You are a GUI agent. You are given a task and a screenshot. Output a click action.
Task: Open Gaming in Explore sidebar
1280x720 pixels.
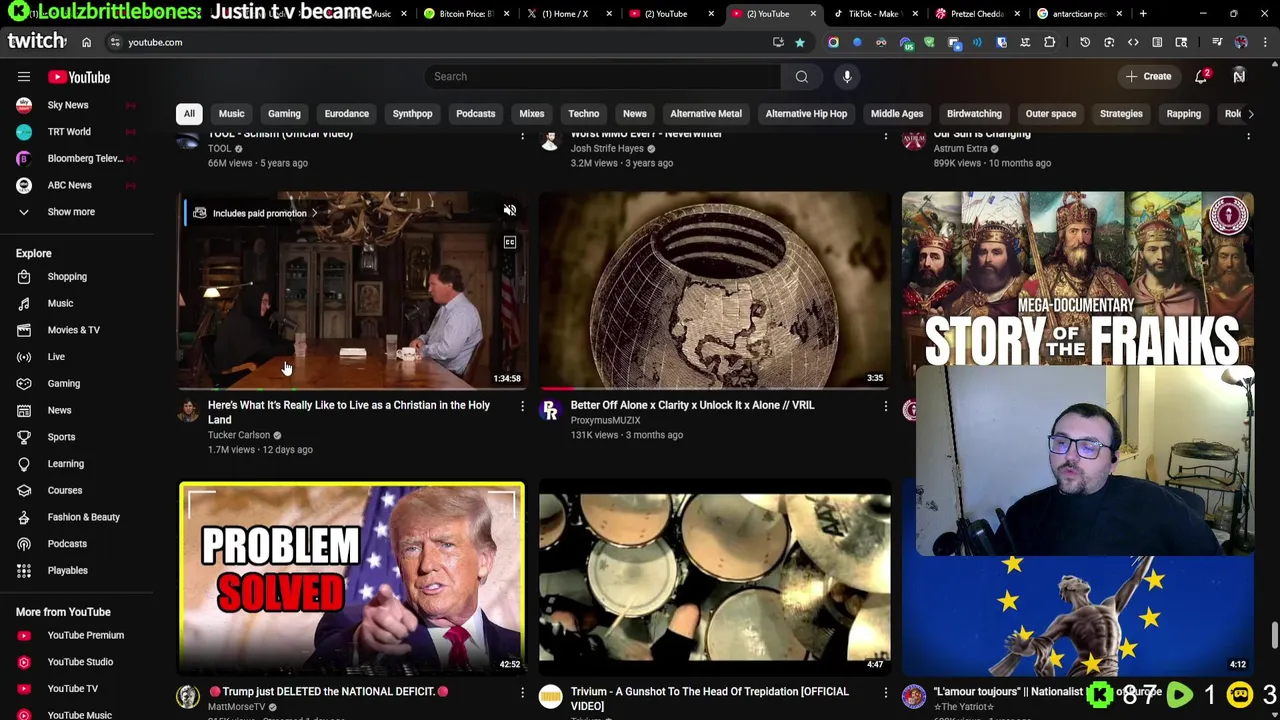click(x=63, y=383)
